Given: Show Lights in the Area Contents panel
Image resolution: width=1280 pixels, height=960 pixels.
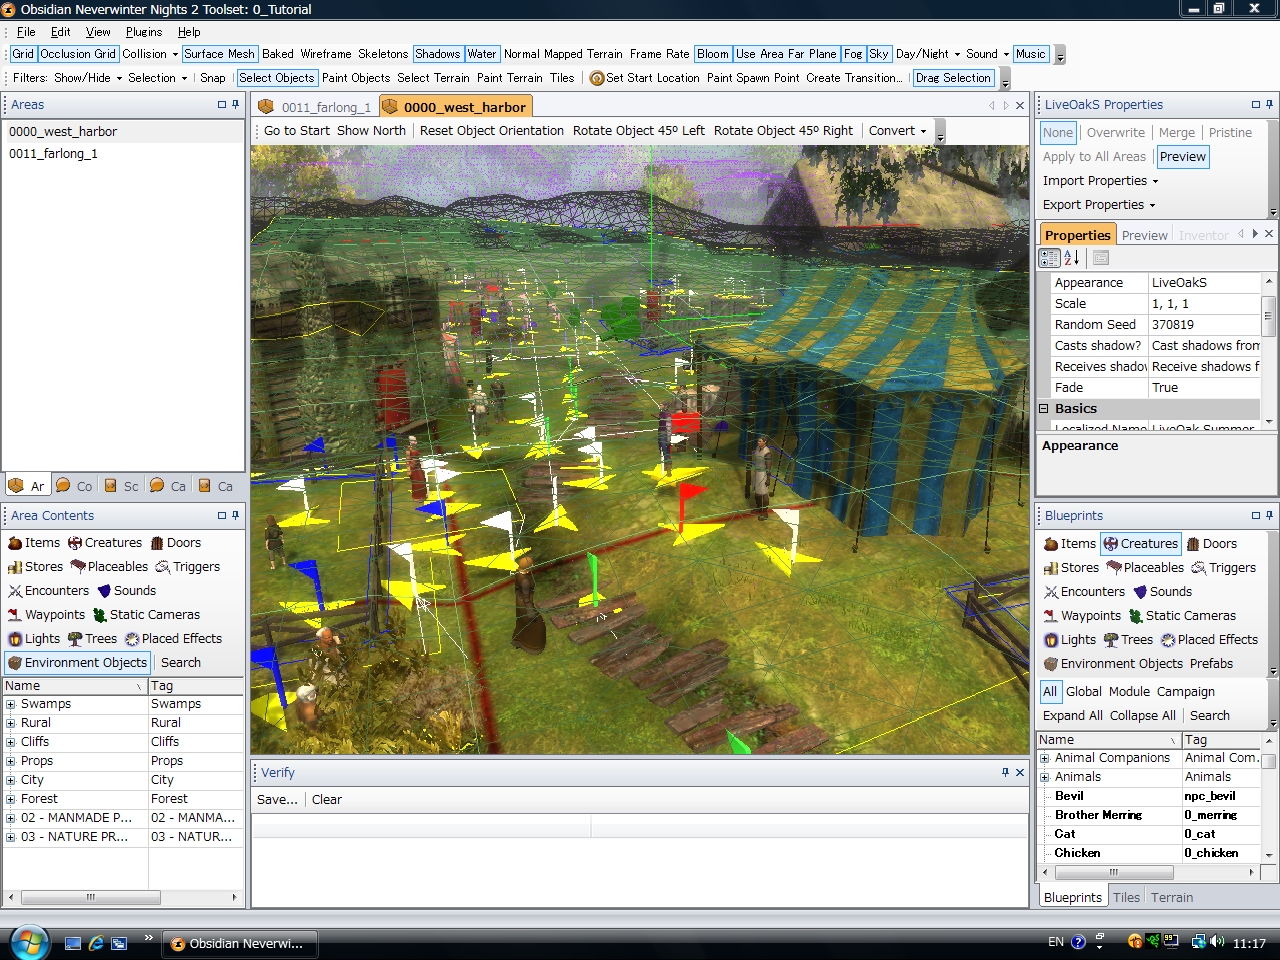Looking at the screenshot, I should point(34,639).
